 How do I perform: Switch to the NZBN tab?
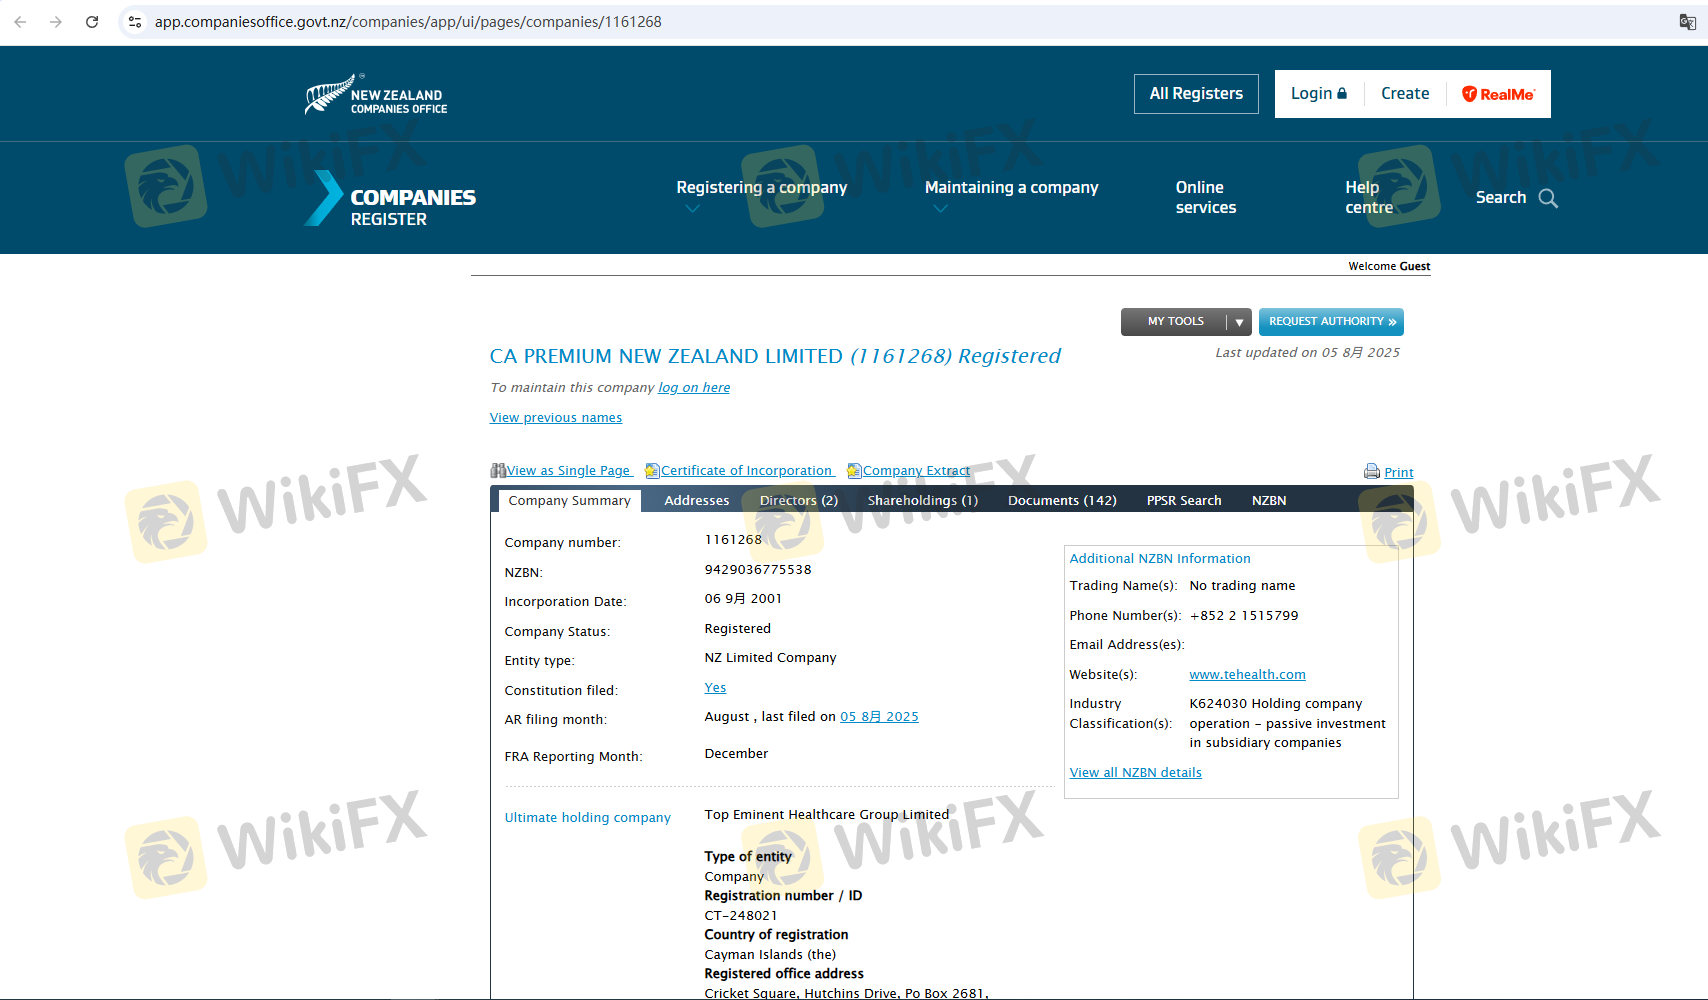pos(1269,501)
